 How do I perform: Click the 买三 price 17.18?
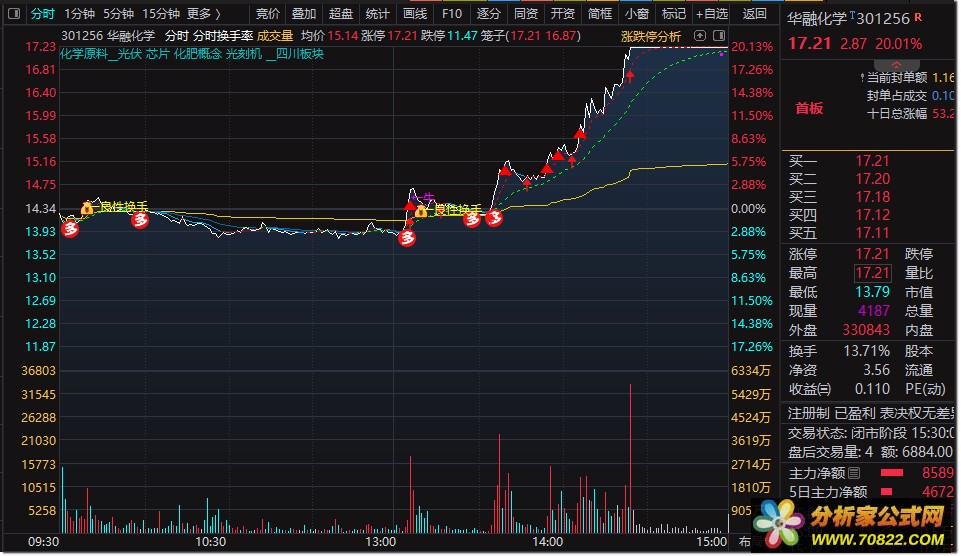(872, 197)
